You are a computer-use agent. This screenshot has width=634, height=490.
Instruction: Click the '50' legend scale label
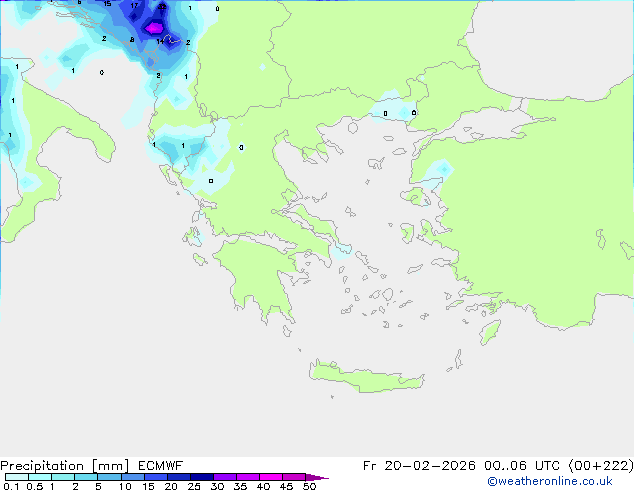pyautogui.click(x=309, y=486)
